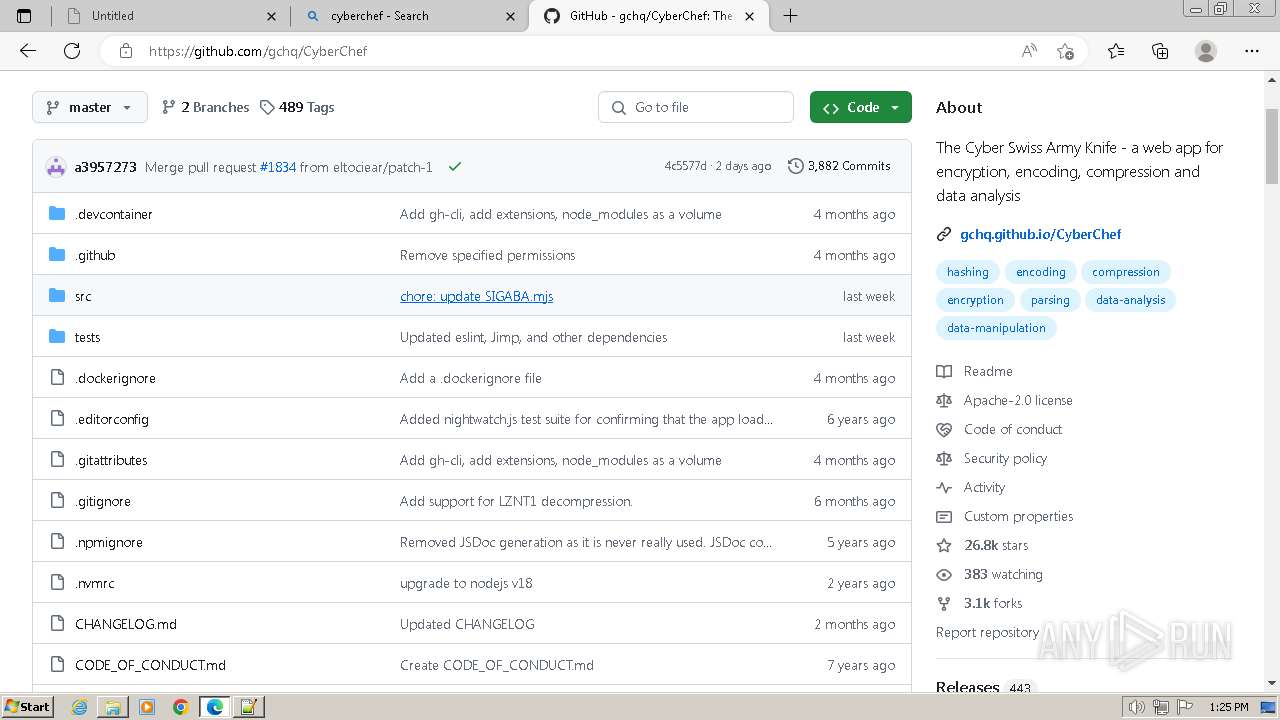Click the Go to file search field
Screen dimensions: 1280x720
pos(696,107)
